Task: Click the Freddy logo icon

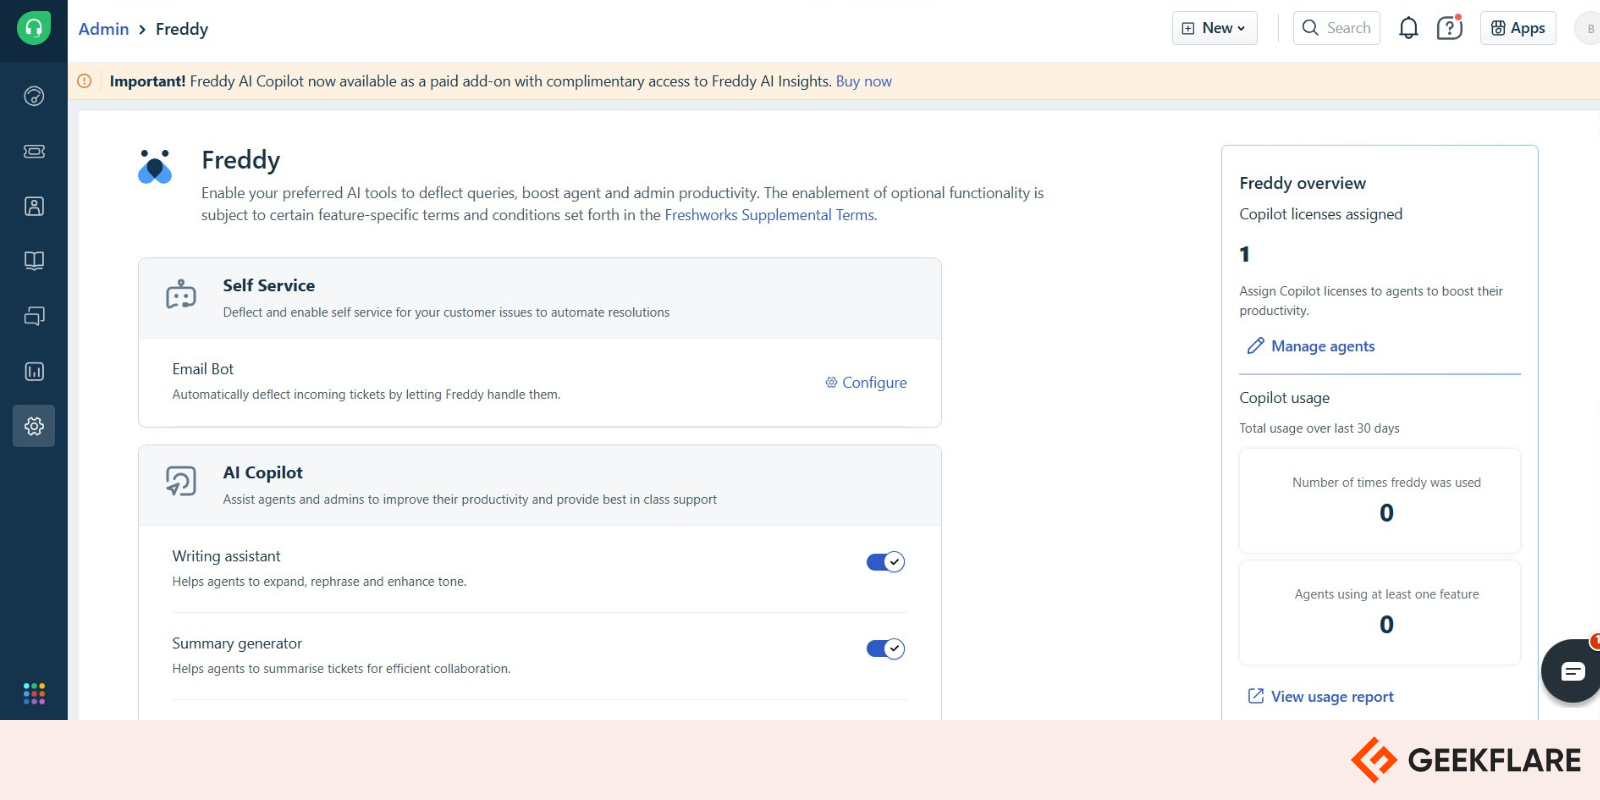Action: point(155,167)
